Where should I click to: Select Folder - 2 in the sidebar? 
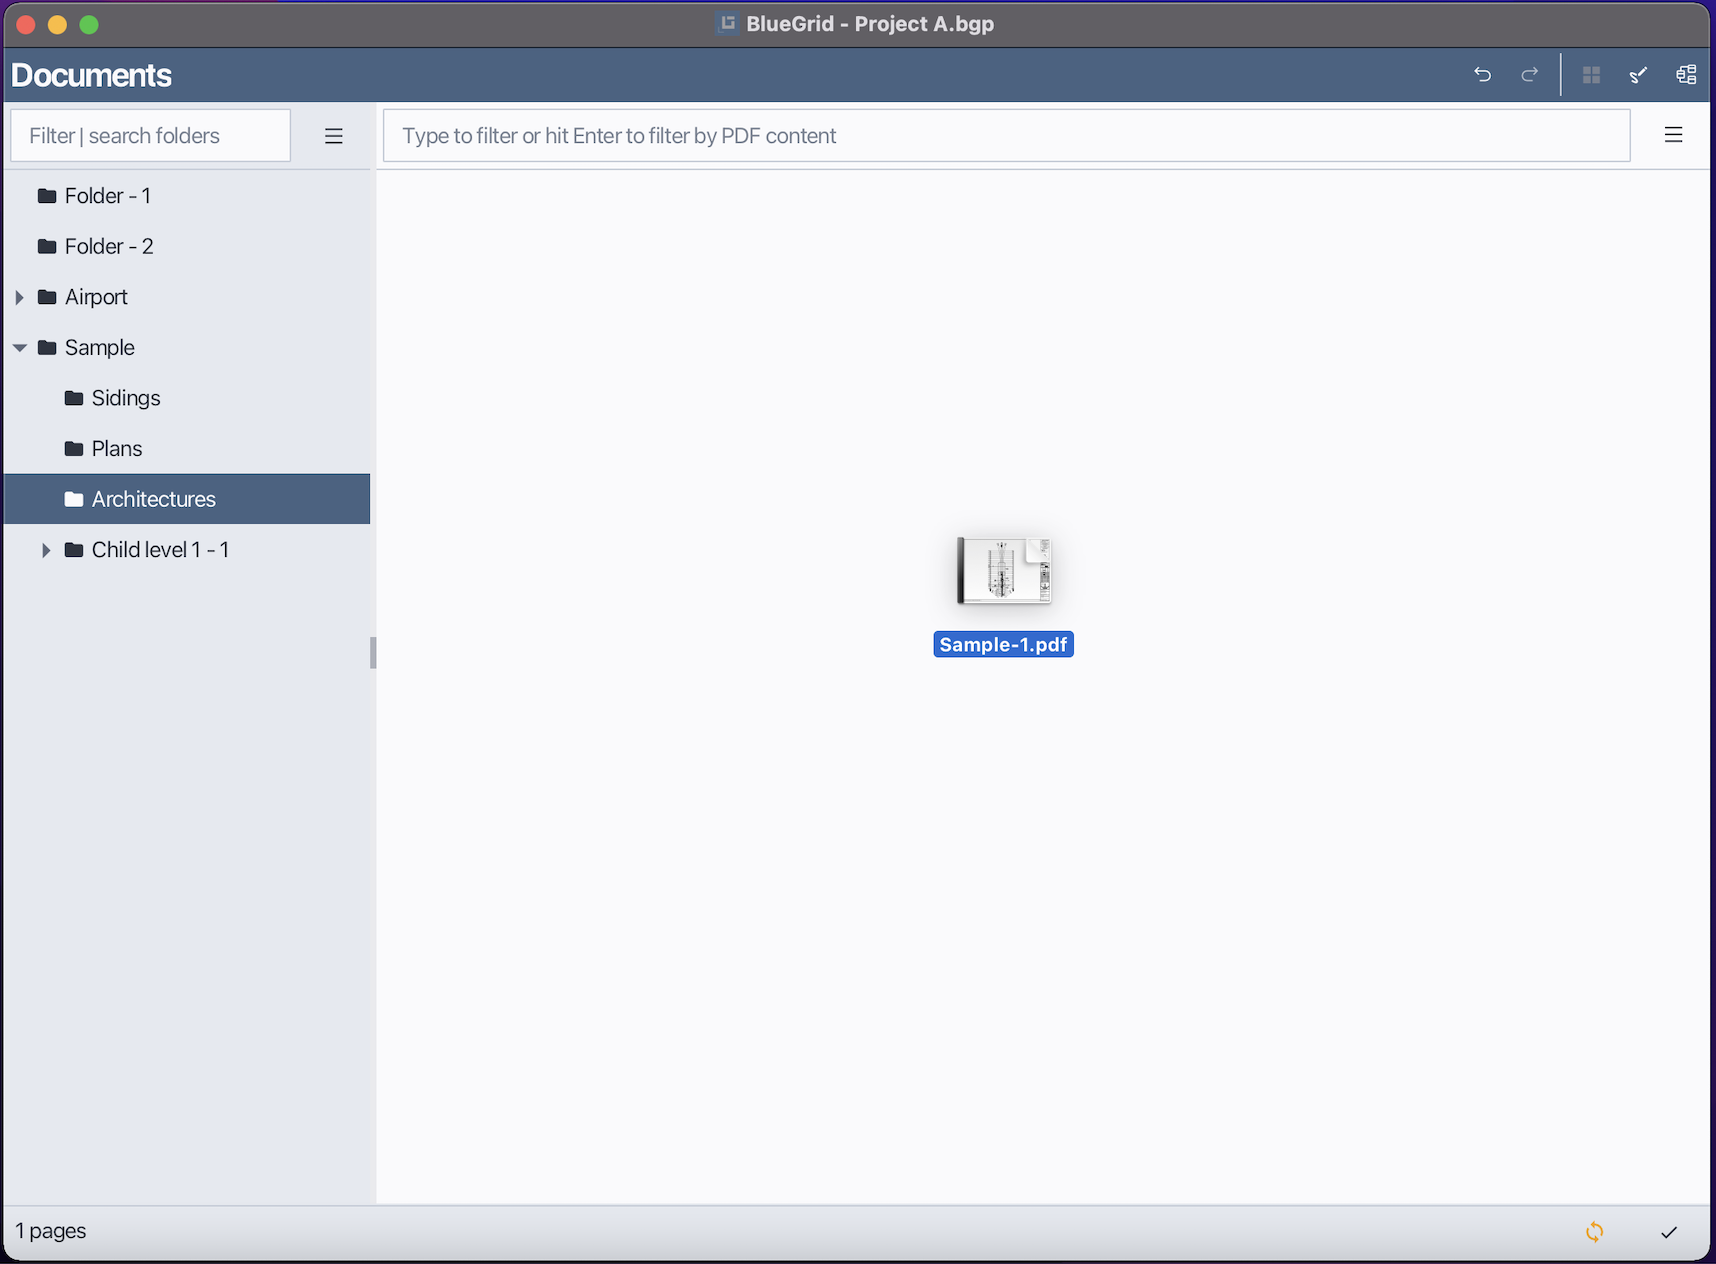pyautogui.click(x=108, y=246)
